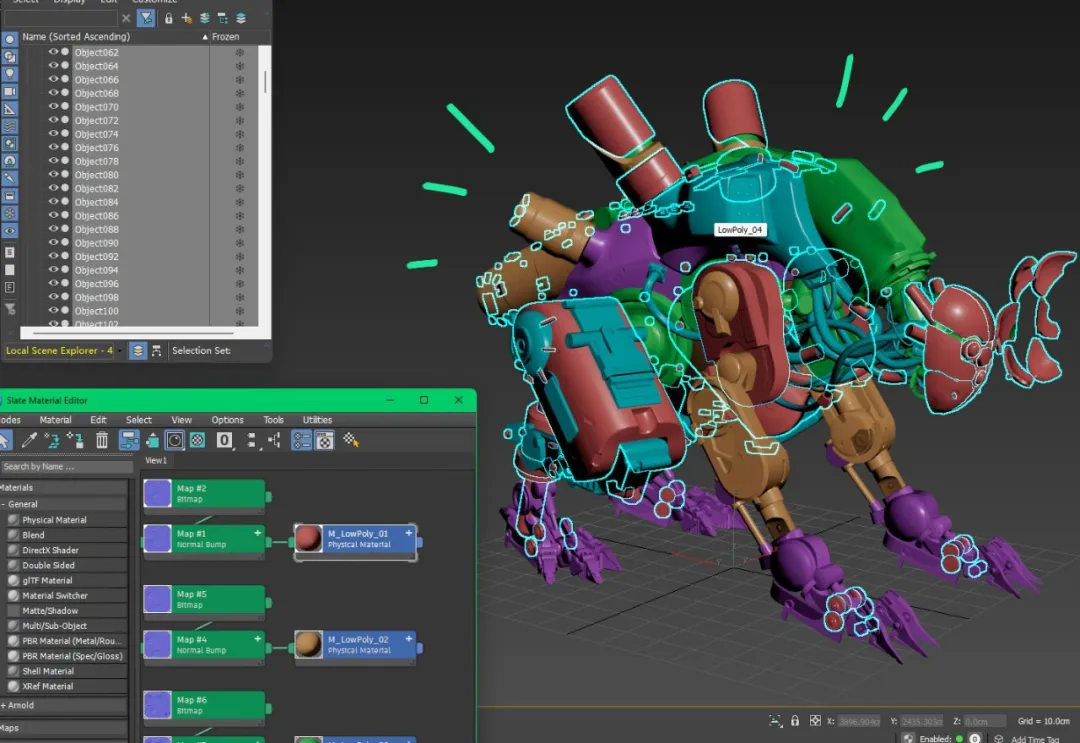Screen dimensions: 1080x743
Task: Select Physical Material from the browser list
Action: tap(54, 520)
